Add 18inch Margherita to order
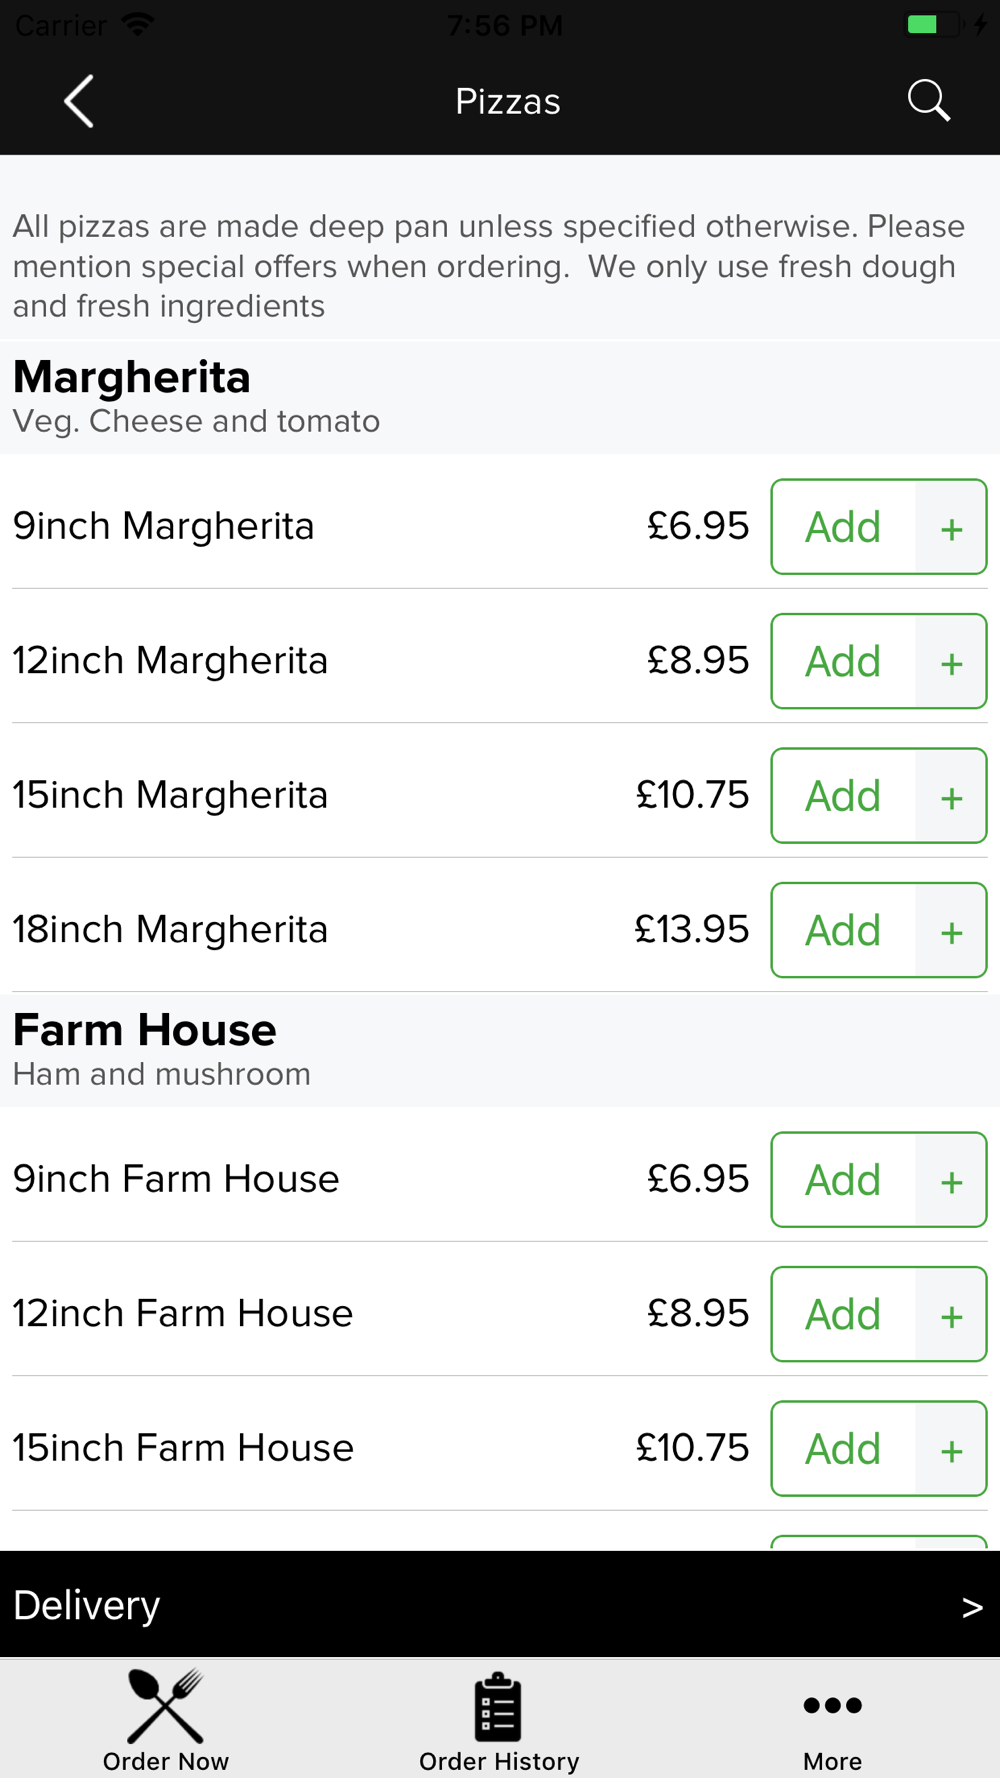1000x1778 pixels. click(843, 930)
